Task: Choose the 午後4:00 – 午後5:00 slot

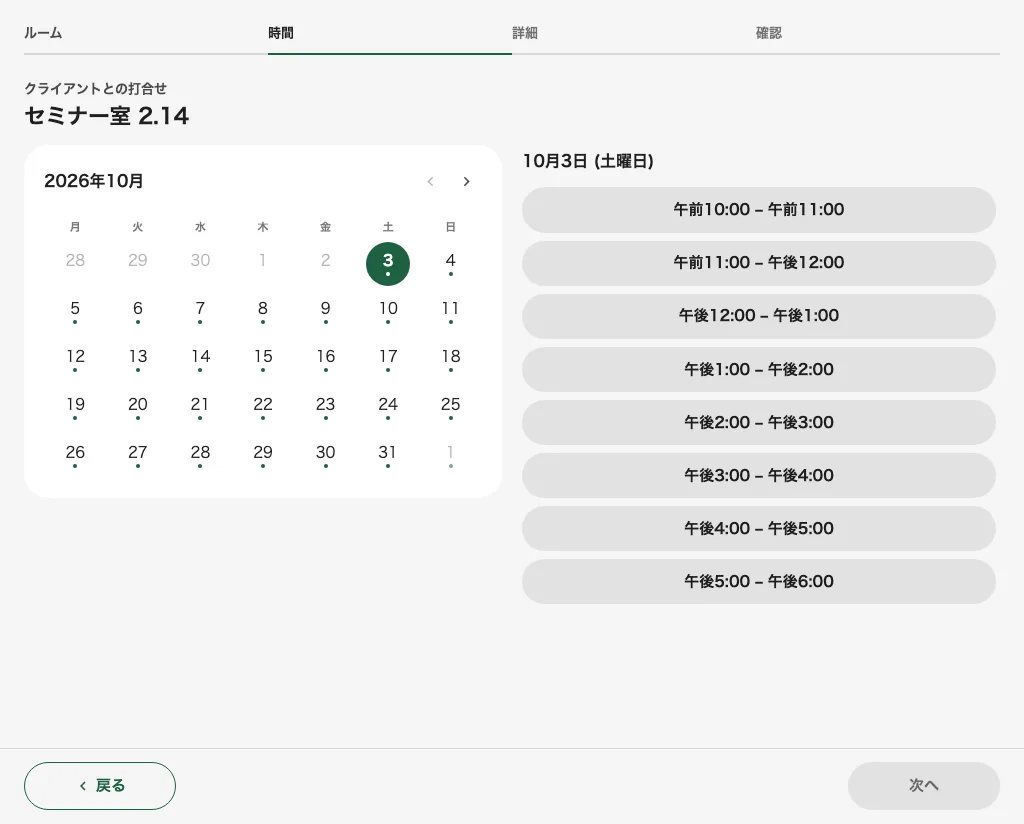Action: click(759, 528)
